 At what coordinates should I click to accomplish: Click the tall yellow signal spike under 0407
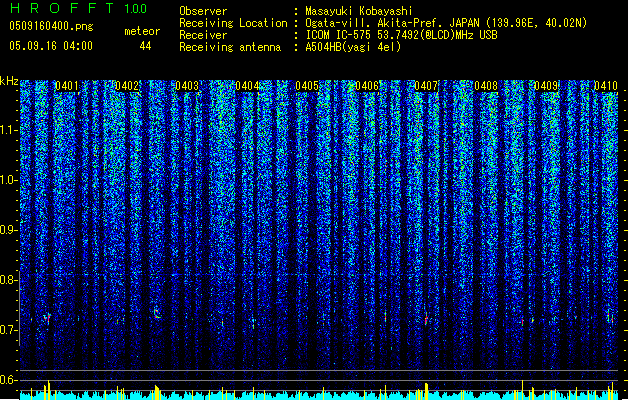[426, 391]
